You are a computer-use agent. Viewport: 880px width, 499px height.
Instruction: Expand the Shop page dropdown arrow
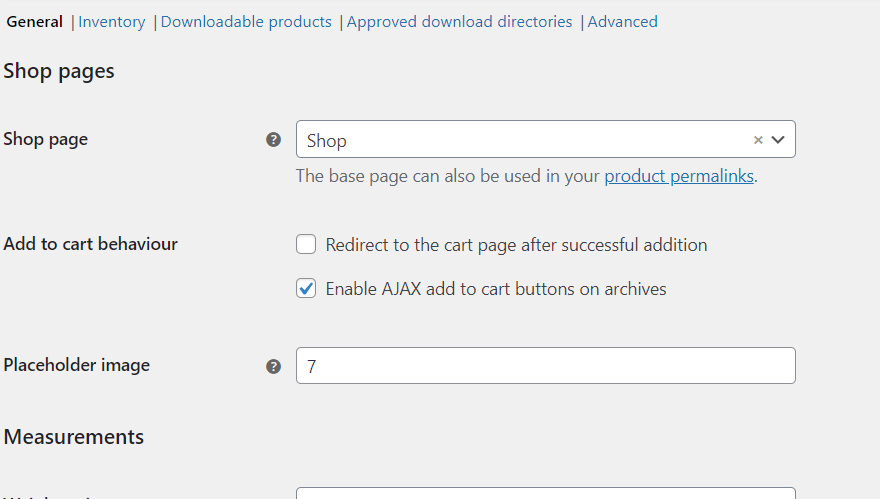pos(778,140)
